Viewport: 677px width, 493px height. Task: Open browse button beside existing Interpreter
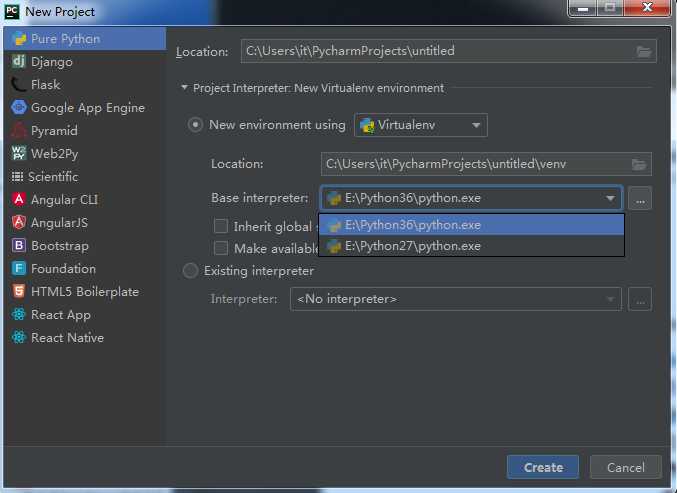click(x=640, y=299)
